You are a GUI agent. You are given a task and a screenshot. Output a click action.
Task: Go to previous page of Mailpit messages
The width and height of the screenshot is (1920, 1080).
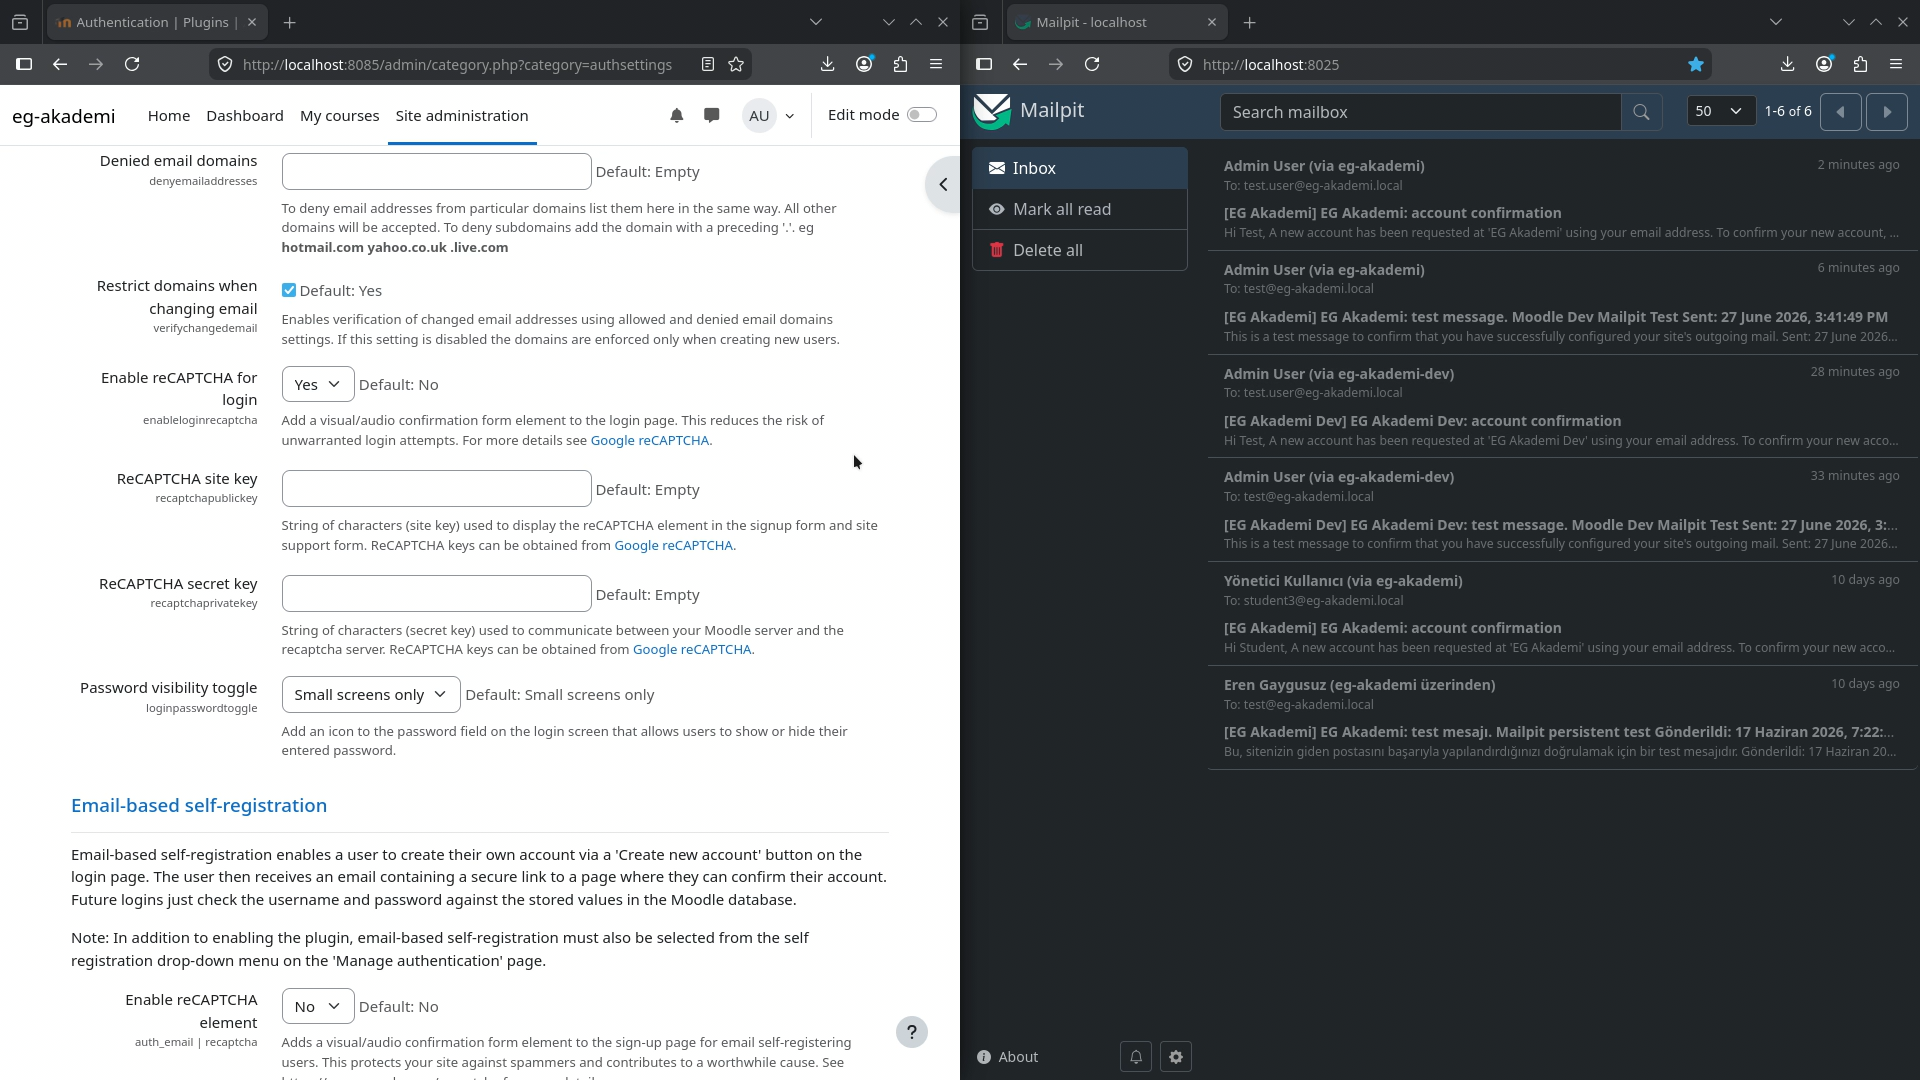pos(1840,112)
